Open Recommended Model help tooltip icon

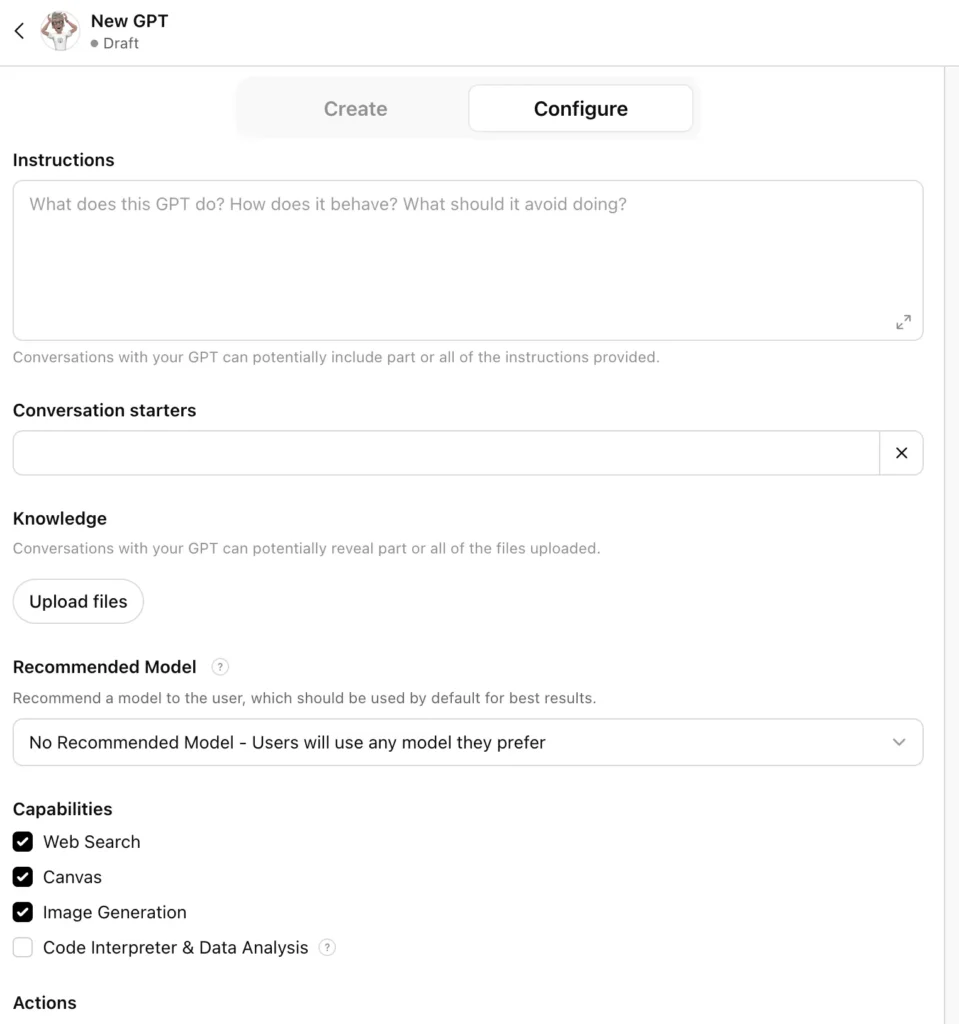pyautogui.click(x=220, y=667)
